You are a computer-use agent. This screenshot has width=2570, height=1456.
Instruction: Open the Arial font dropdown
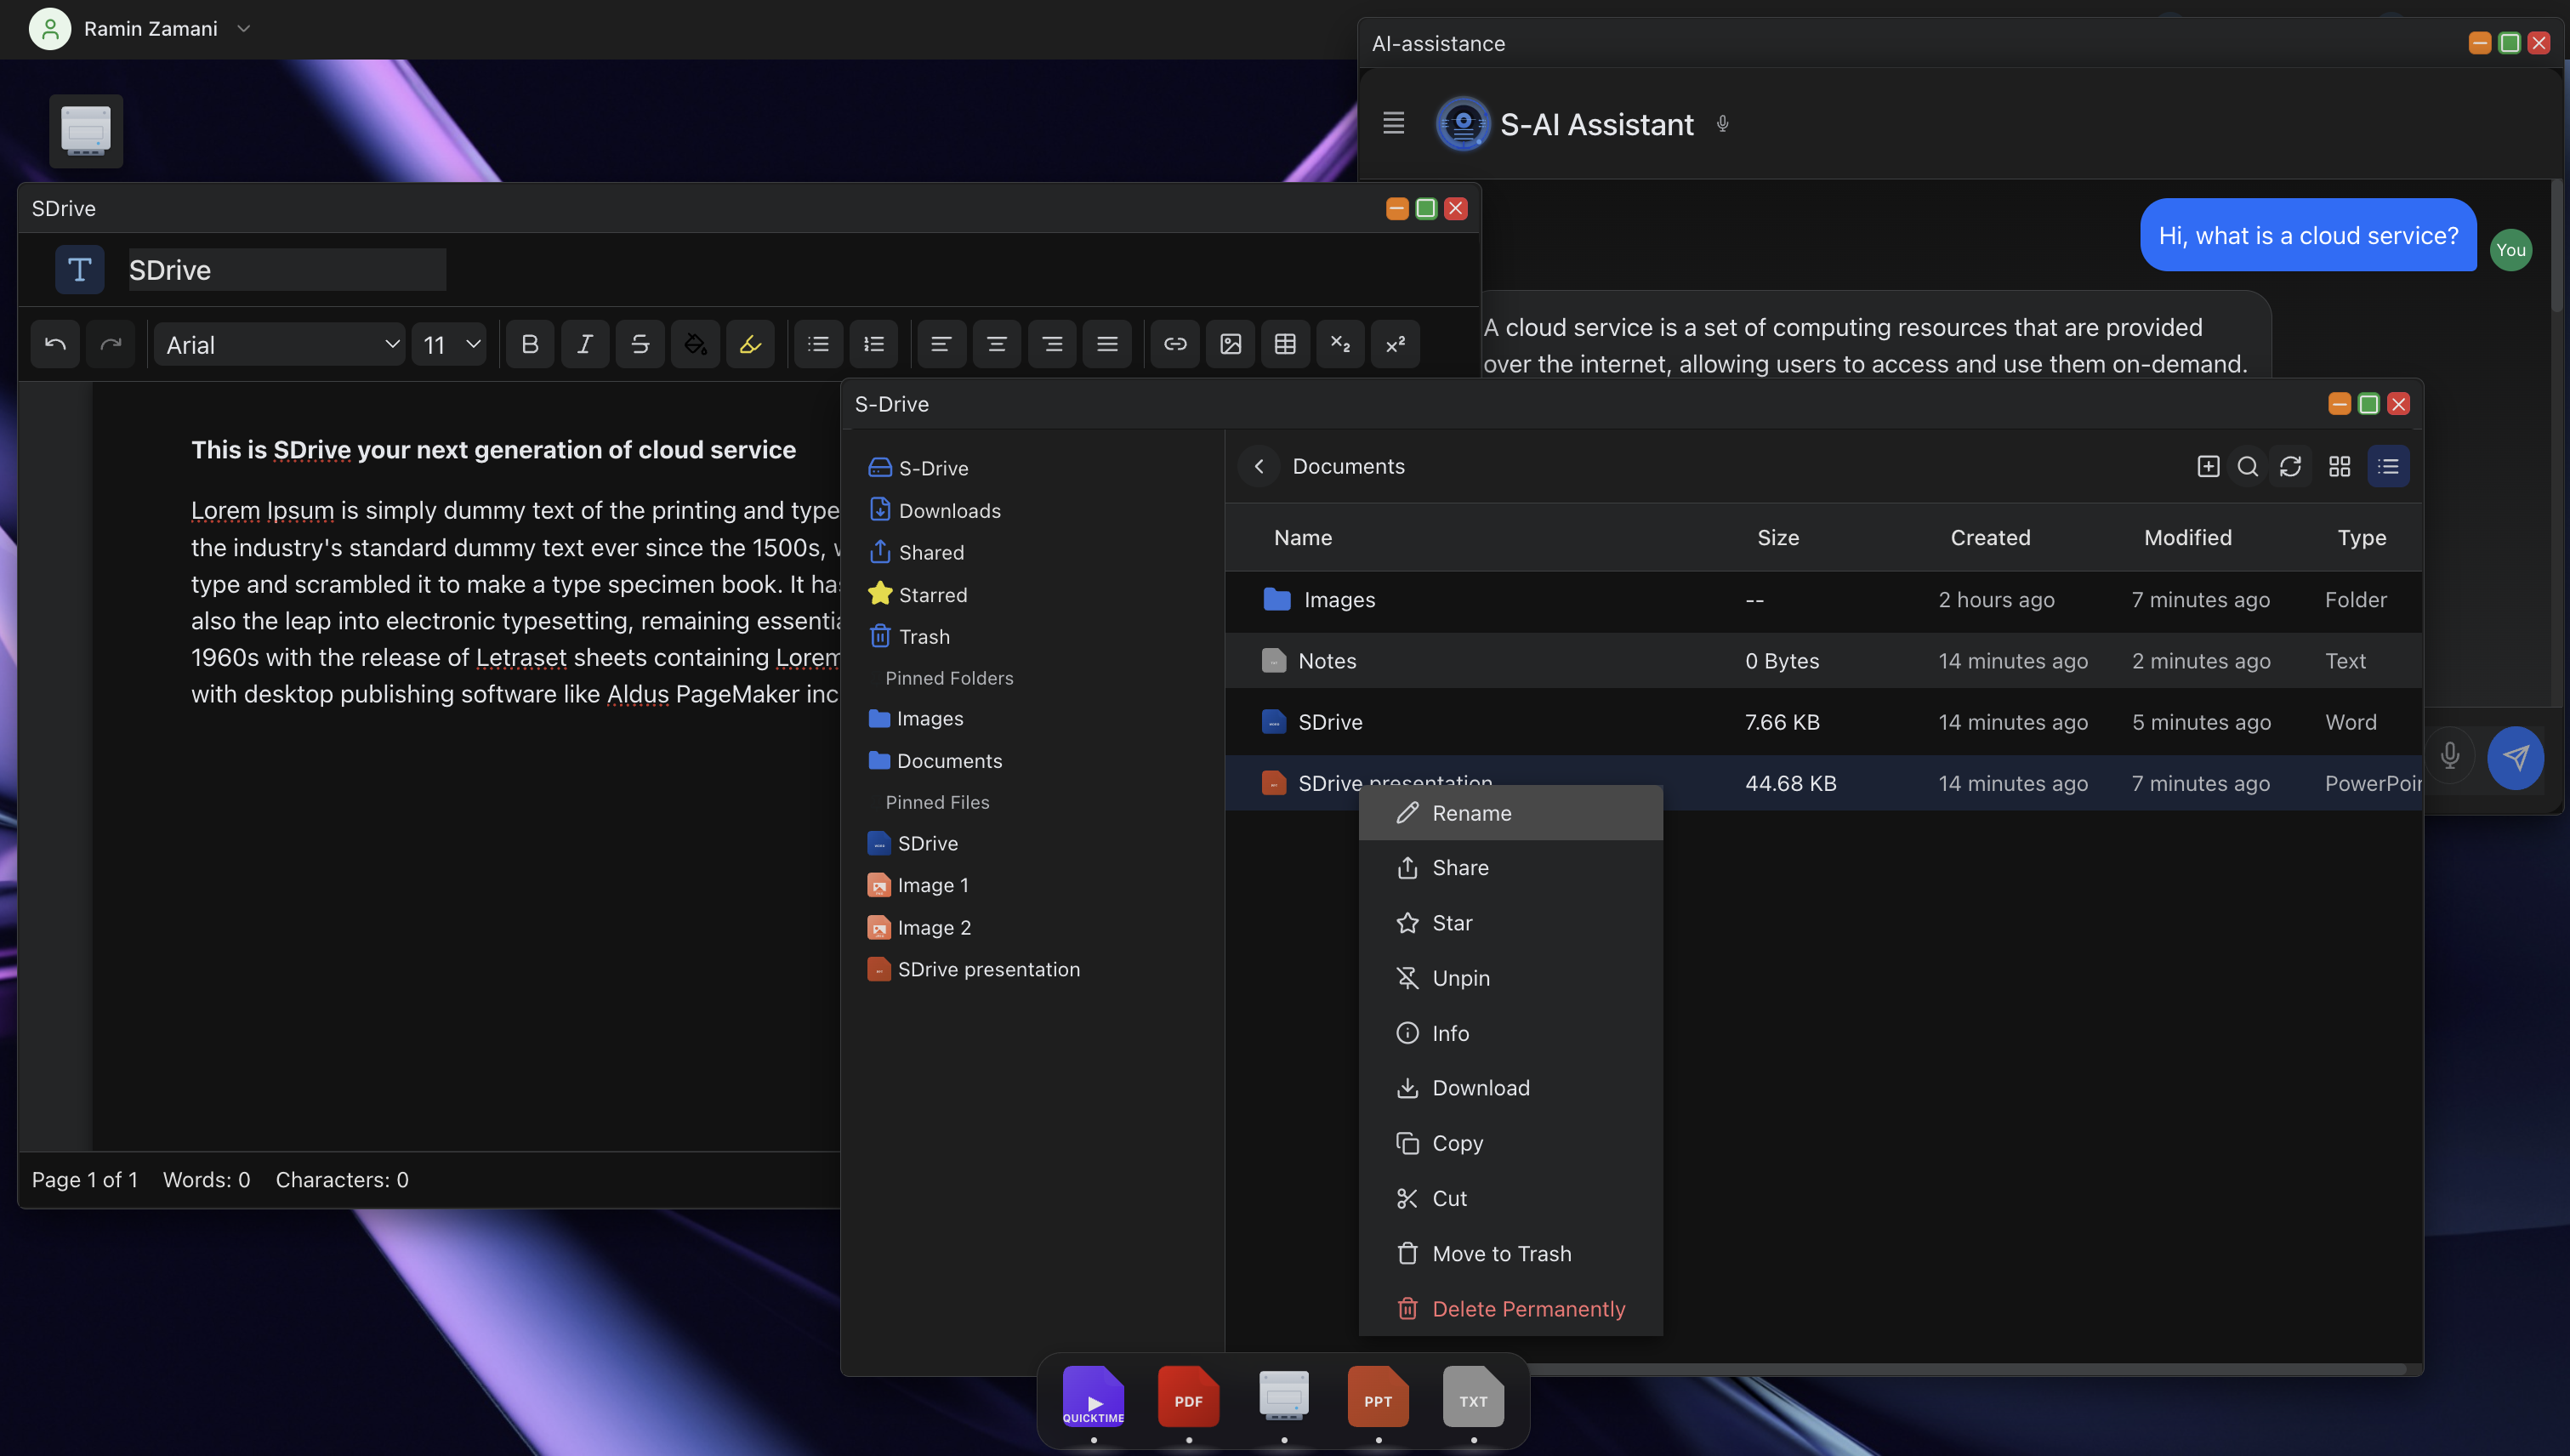click(280, 345)
